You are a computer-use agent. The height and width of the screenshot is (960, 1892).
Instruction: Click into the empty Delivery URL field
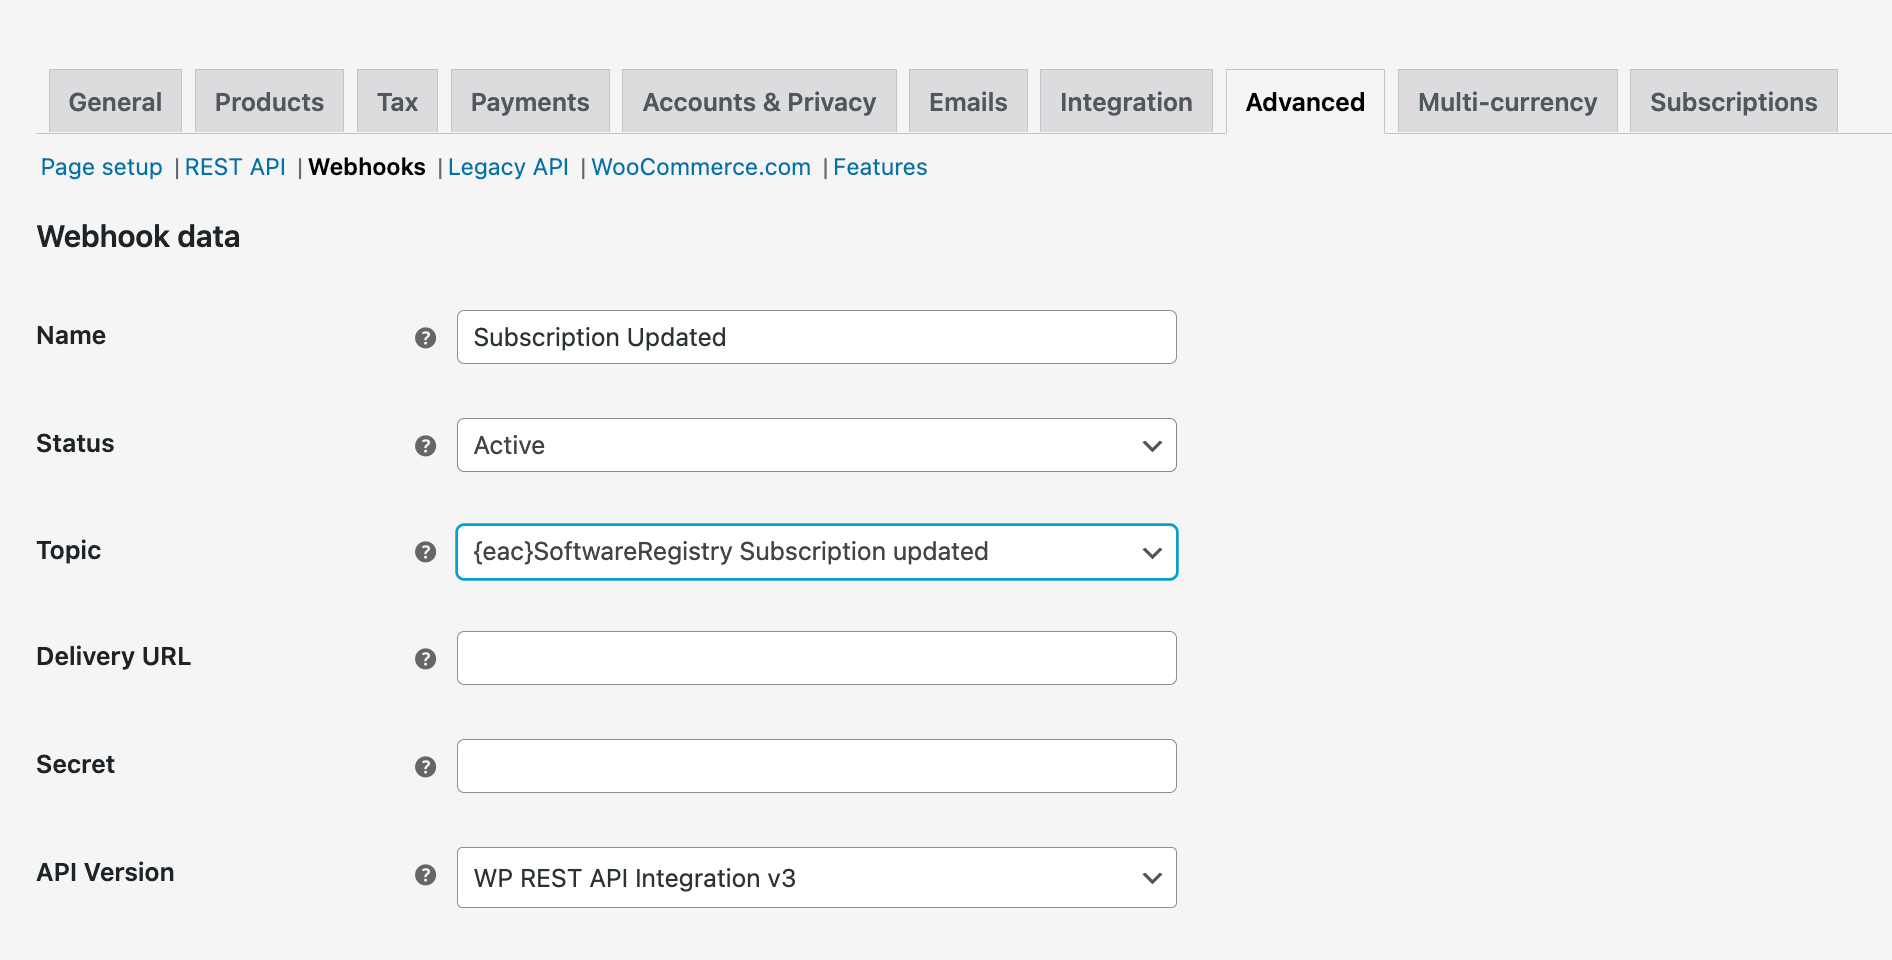[816, 658]
